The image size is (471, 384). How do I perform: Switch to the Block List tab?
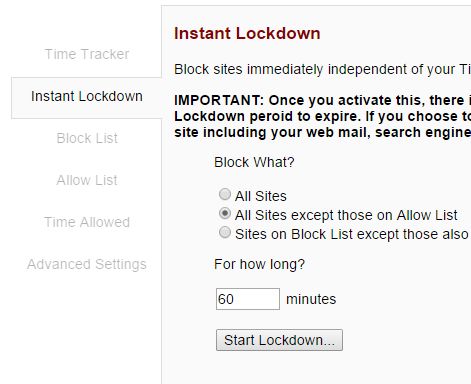coord(87,138)
